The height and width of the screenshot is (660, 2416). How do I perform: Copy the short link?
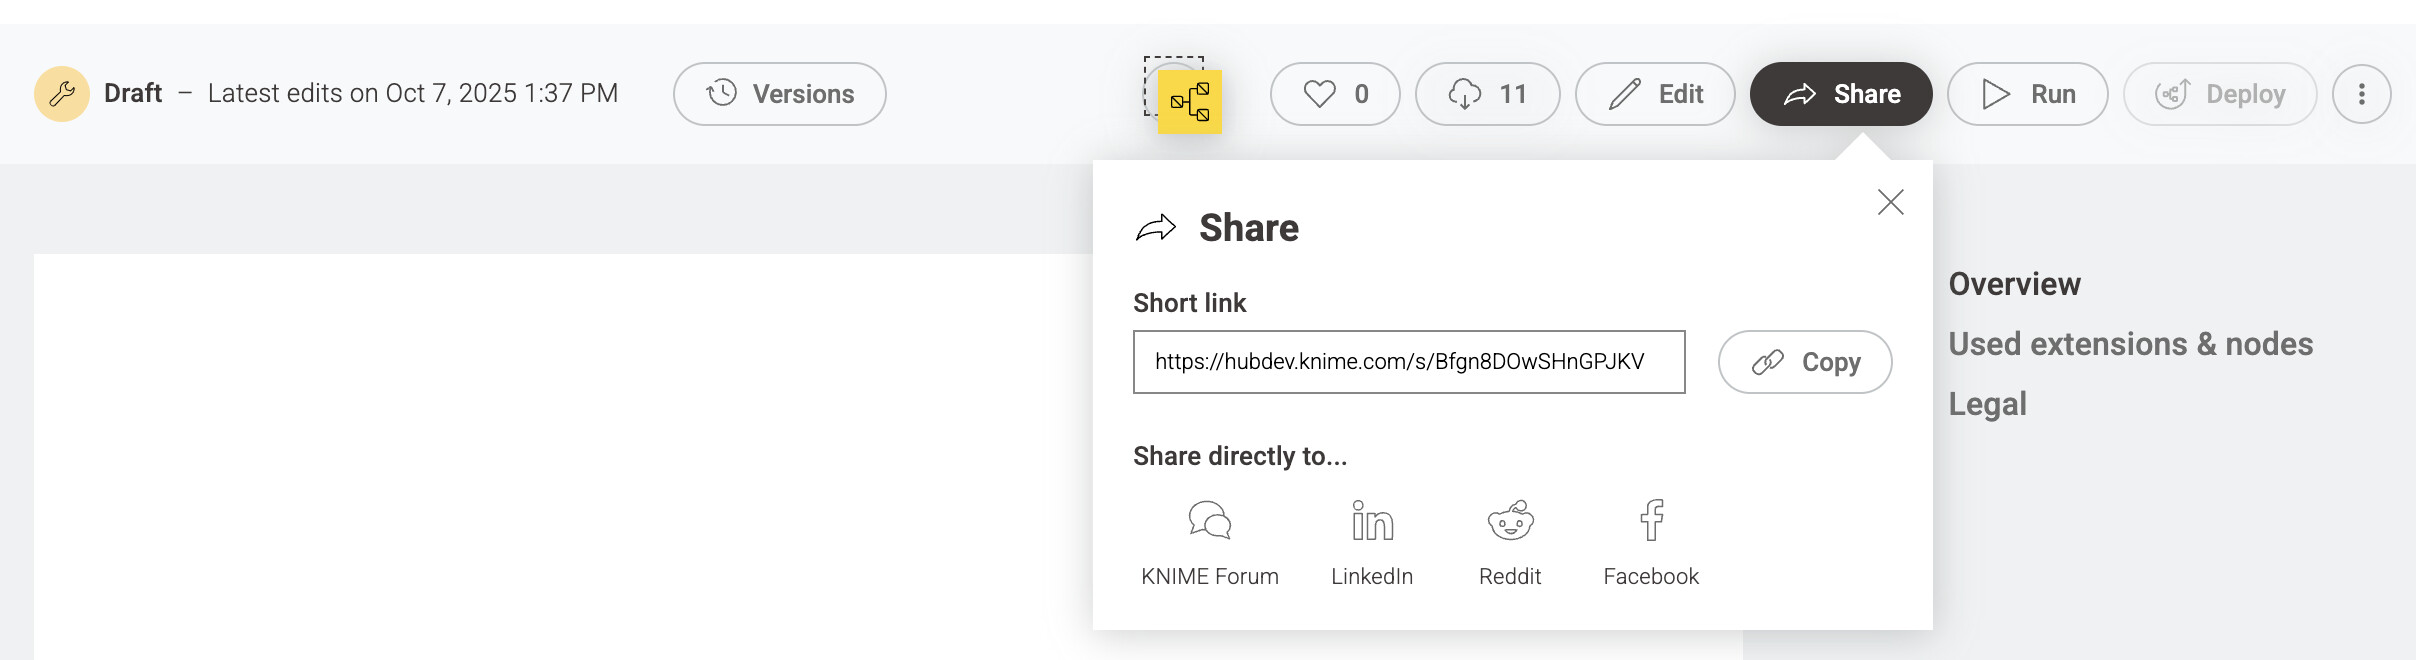(x=1804, y=362)
